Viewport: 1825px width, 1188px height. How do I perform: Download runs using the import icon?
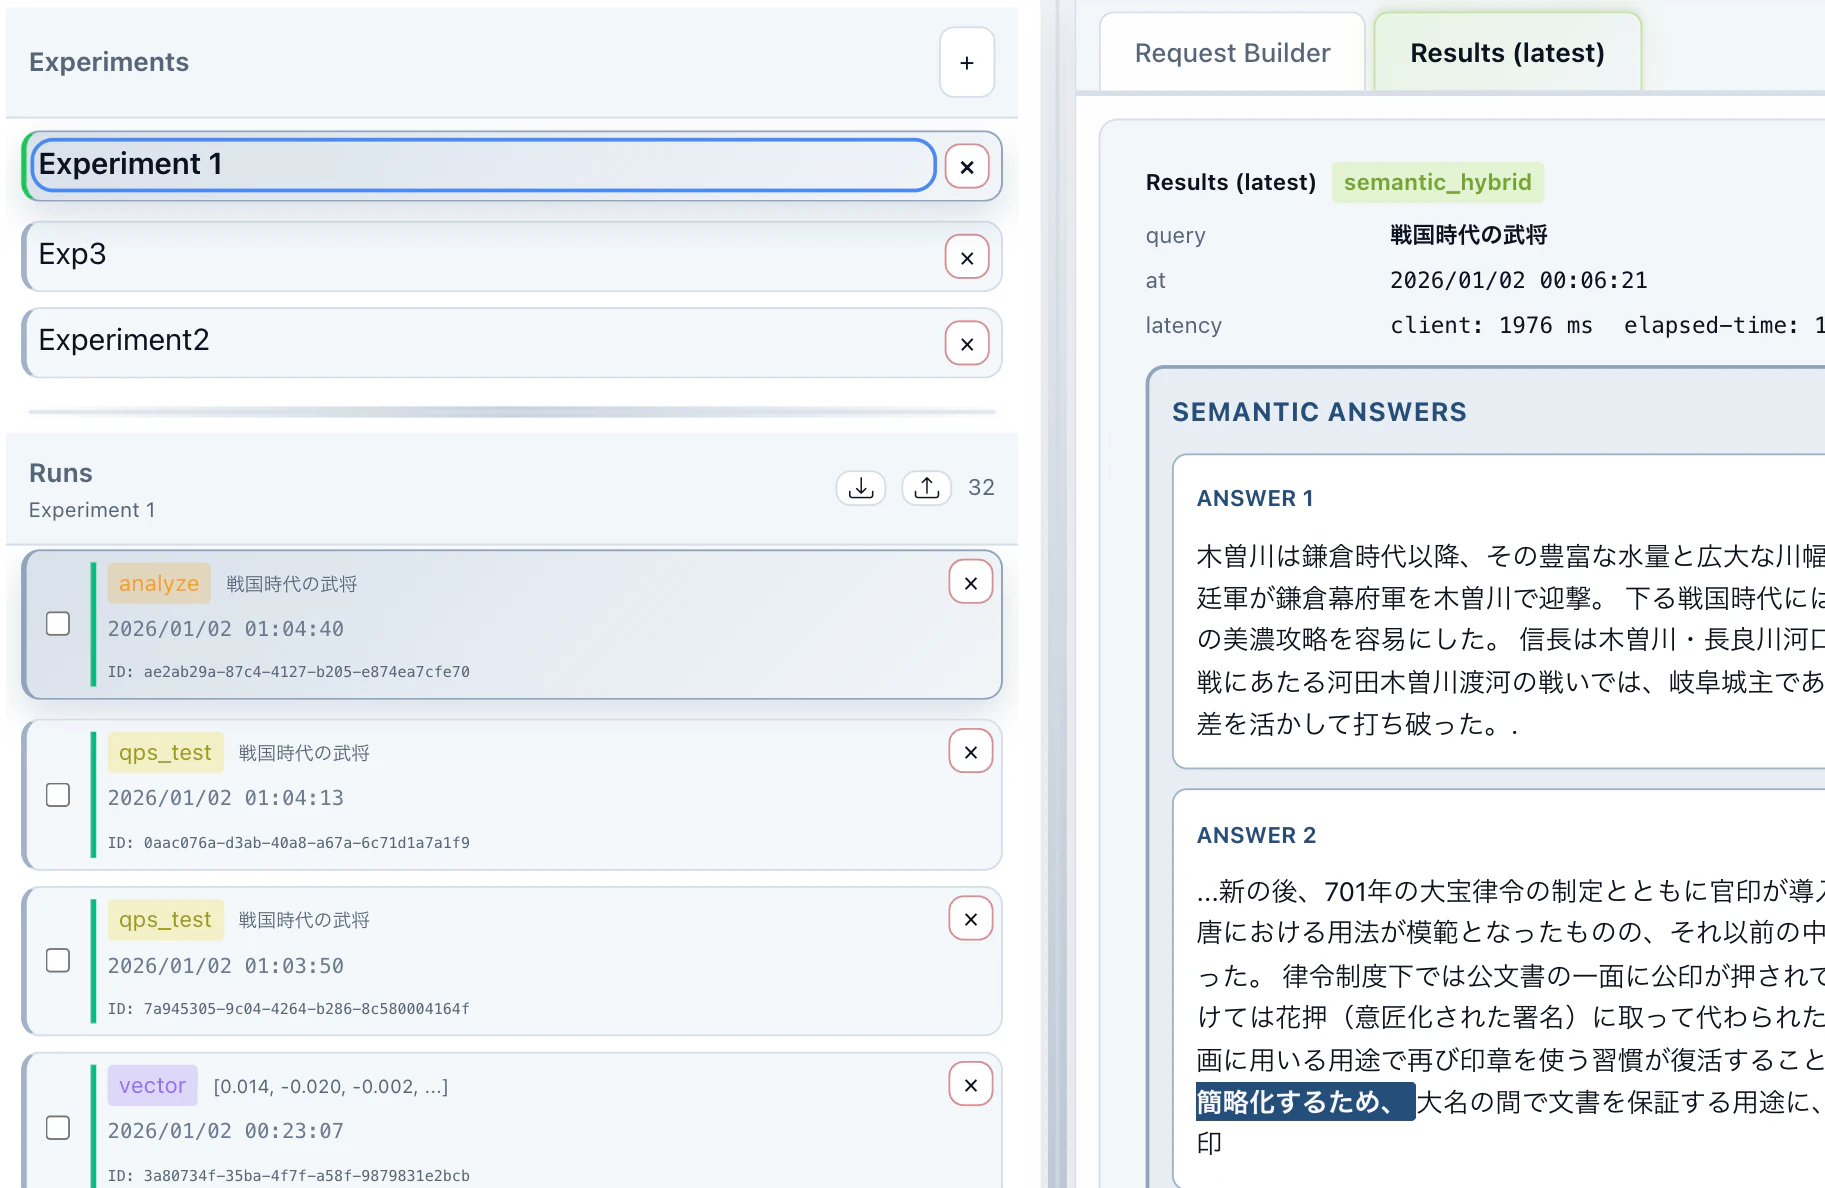pos(861,488)
